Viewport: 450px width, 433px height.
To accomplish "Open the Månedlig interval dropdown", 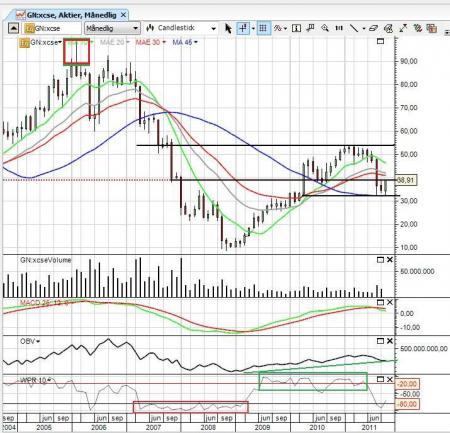I will pos(112,28).
